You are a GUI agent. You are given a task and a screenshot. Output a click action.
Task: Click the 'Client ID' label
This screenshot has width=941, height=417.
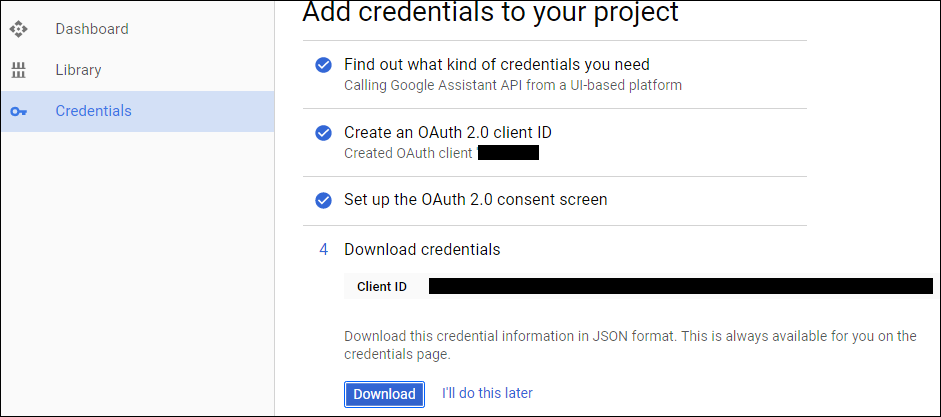(x=382, y=287)
